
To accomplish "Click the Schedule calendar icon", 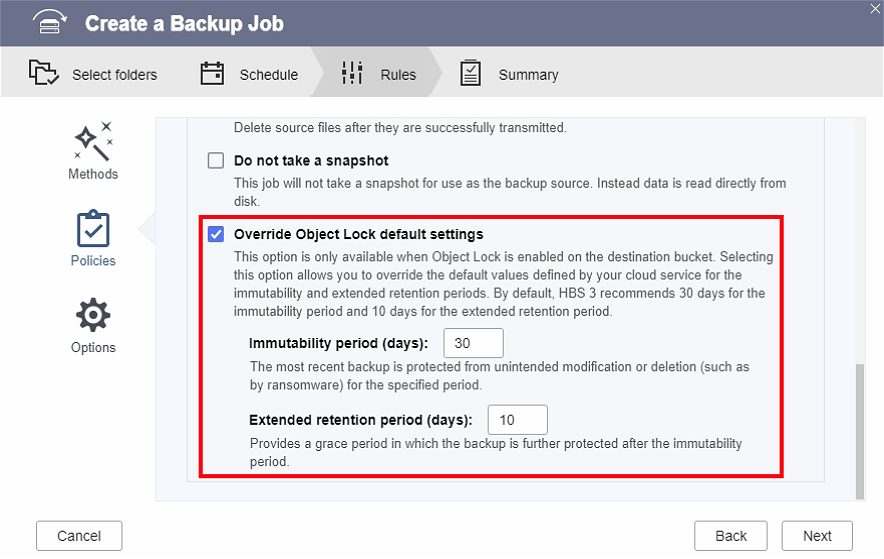I will (x=211, y=74).
